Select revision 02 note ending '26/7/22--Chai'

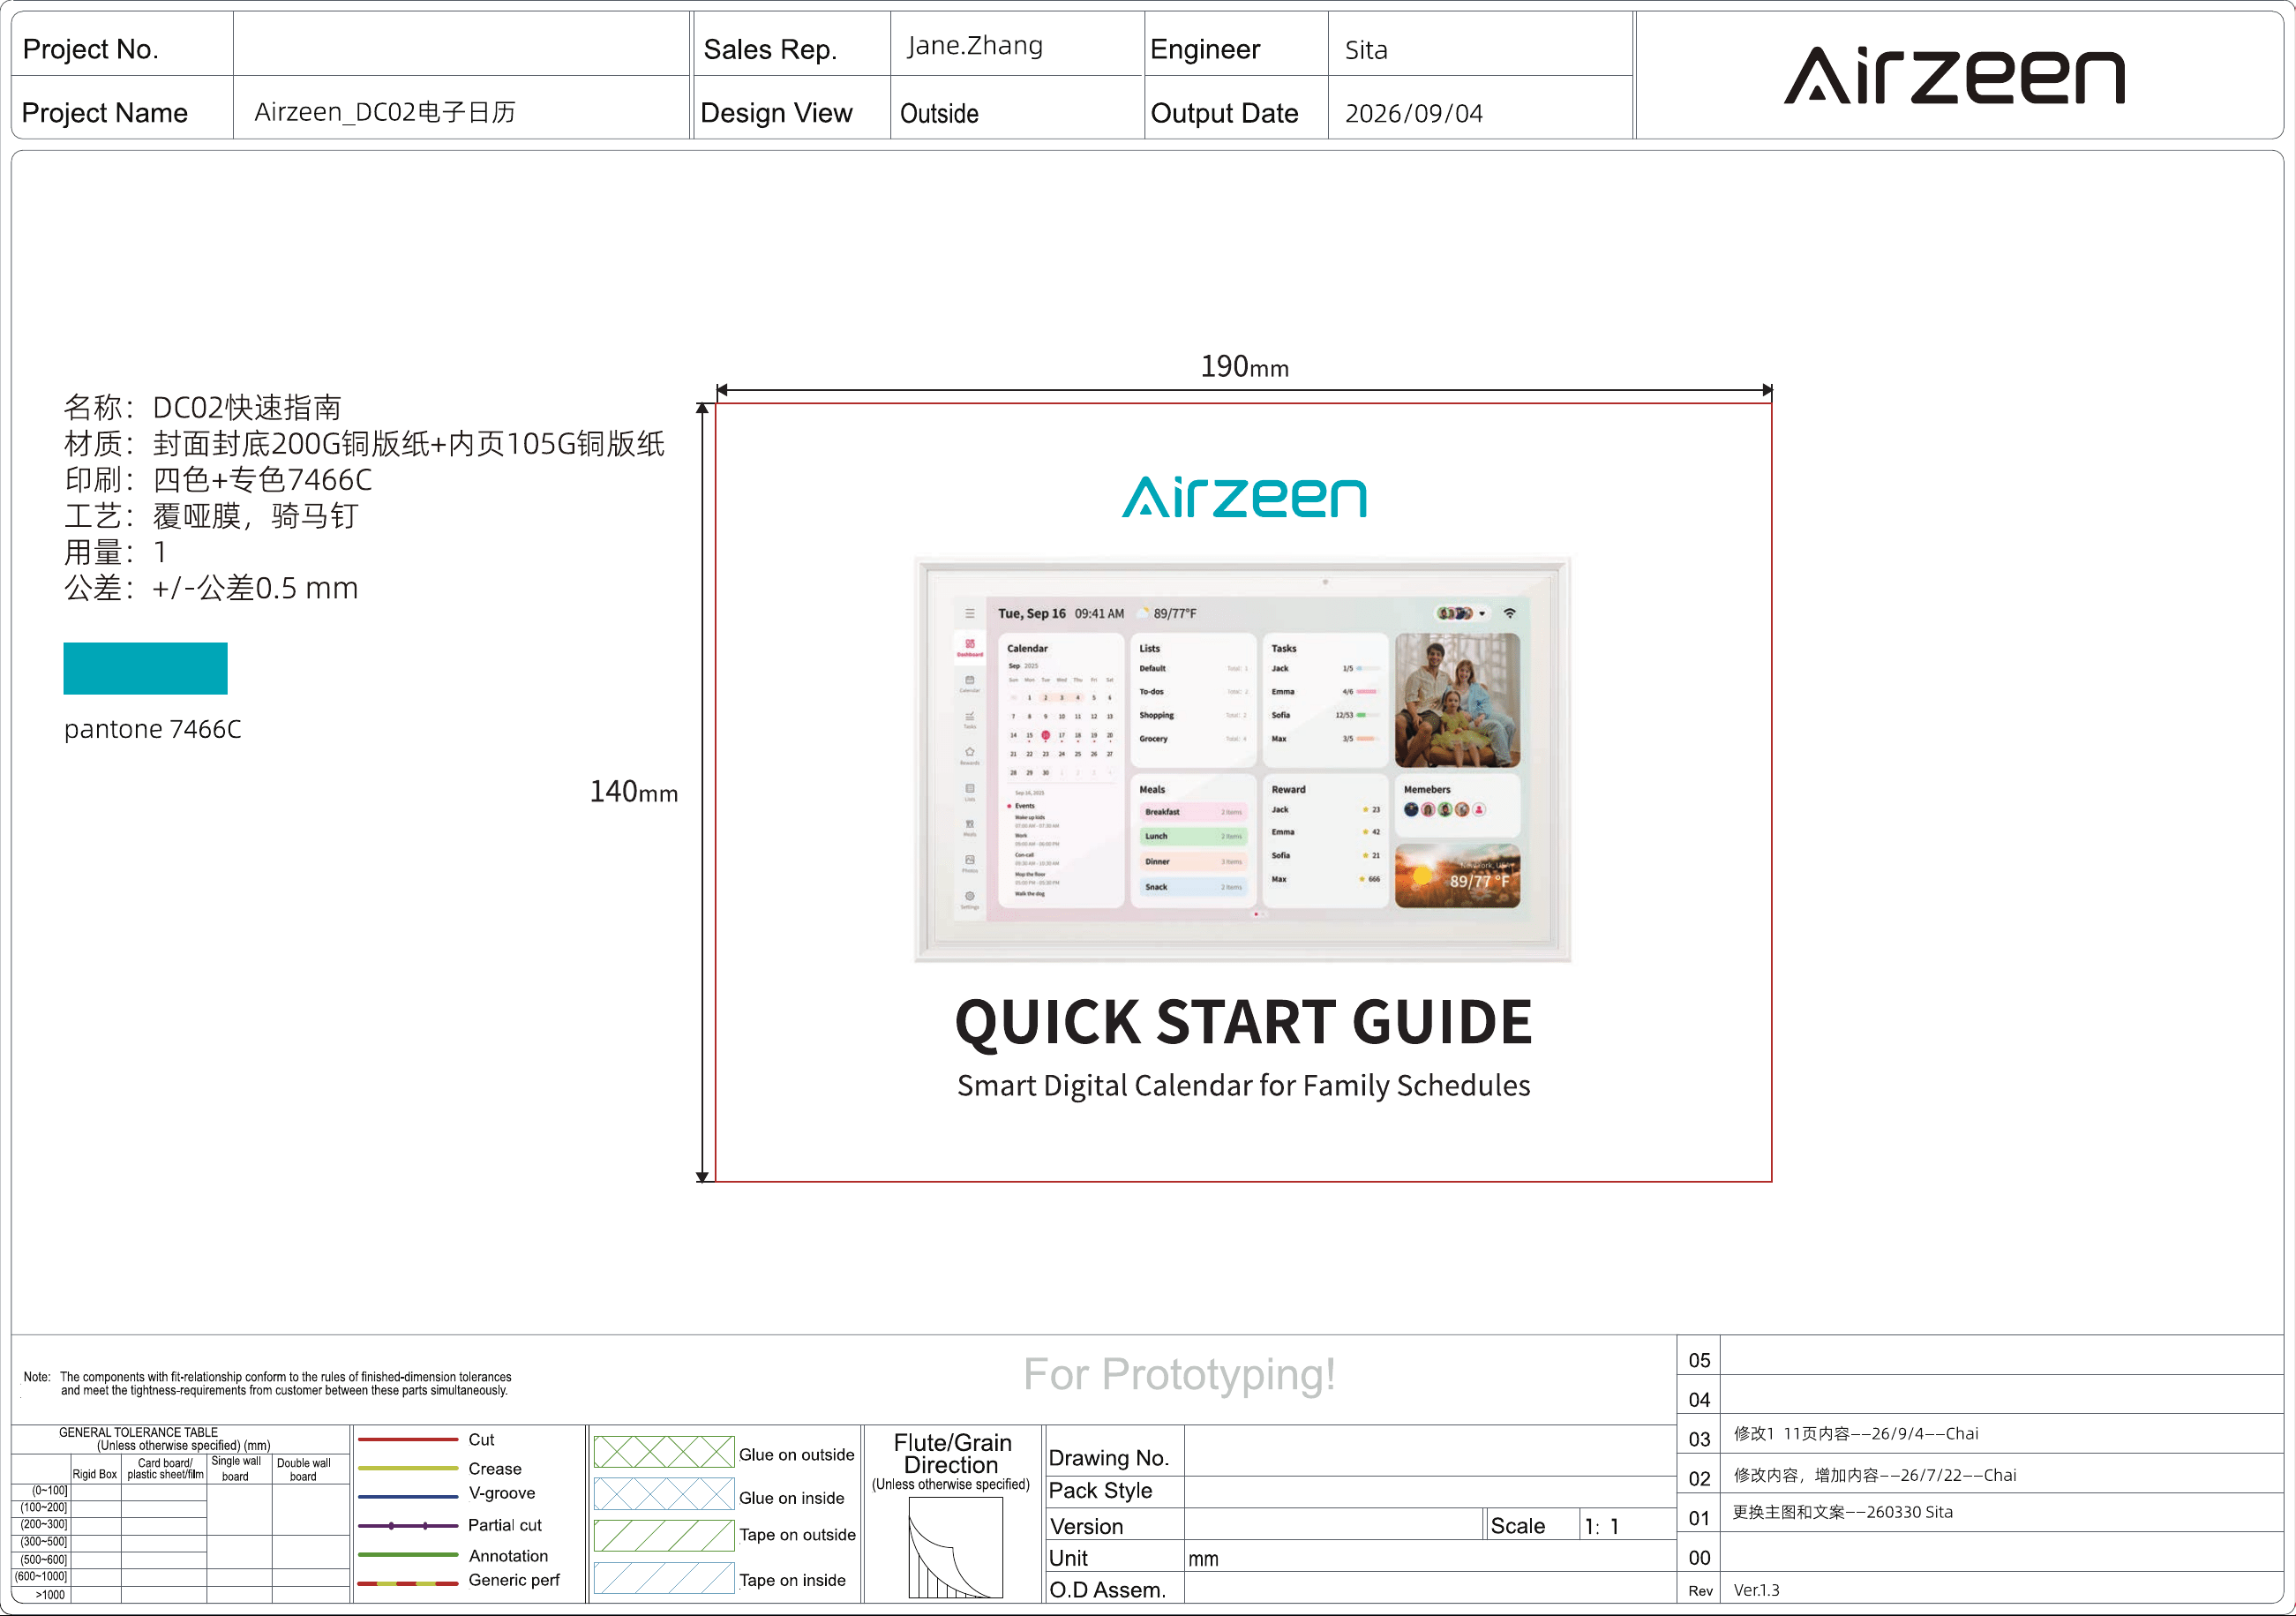coord(1875,1475)
